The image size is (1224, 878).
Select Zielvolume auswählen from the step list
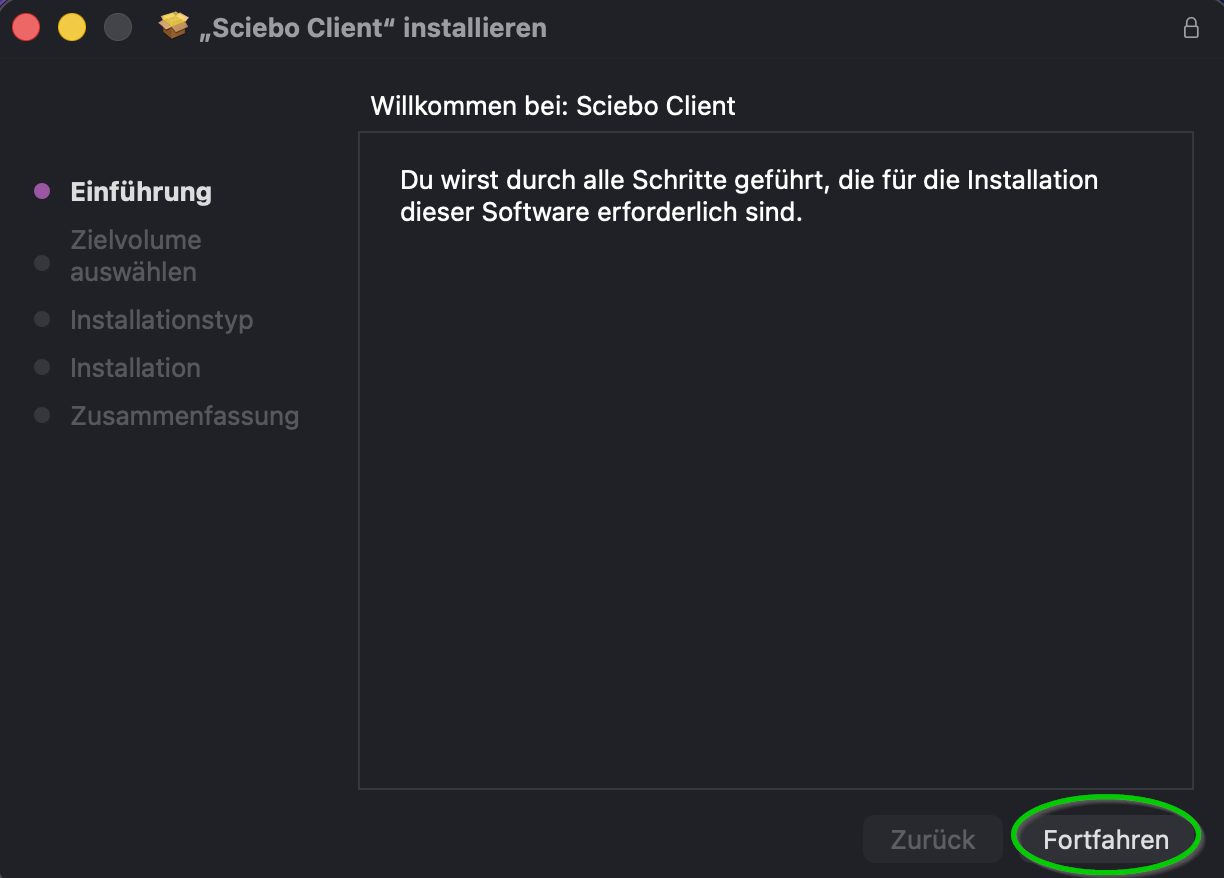135,255
